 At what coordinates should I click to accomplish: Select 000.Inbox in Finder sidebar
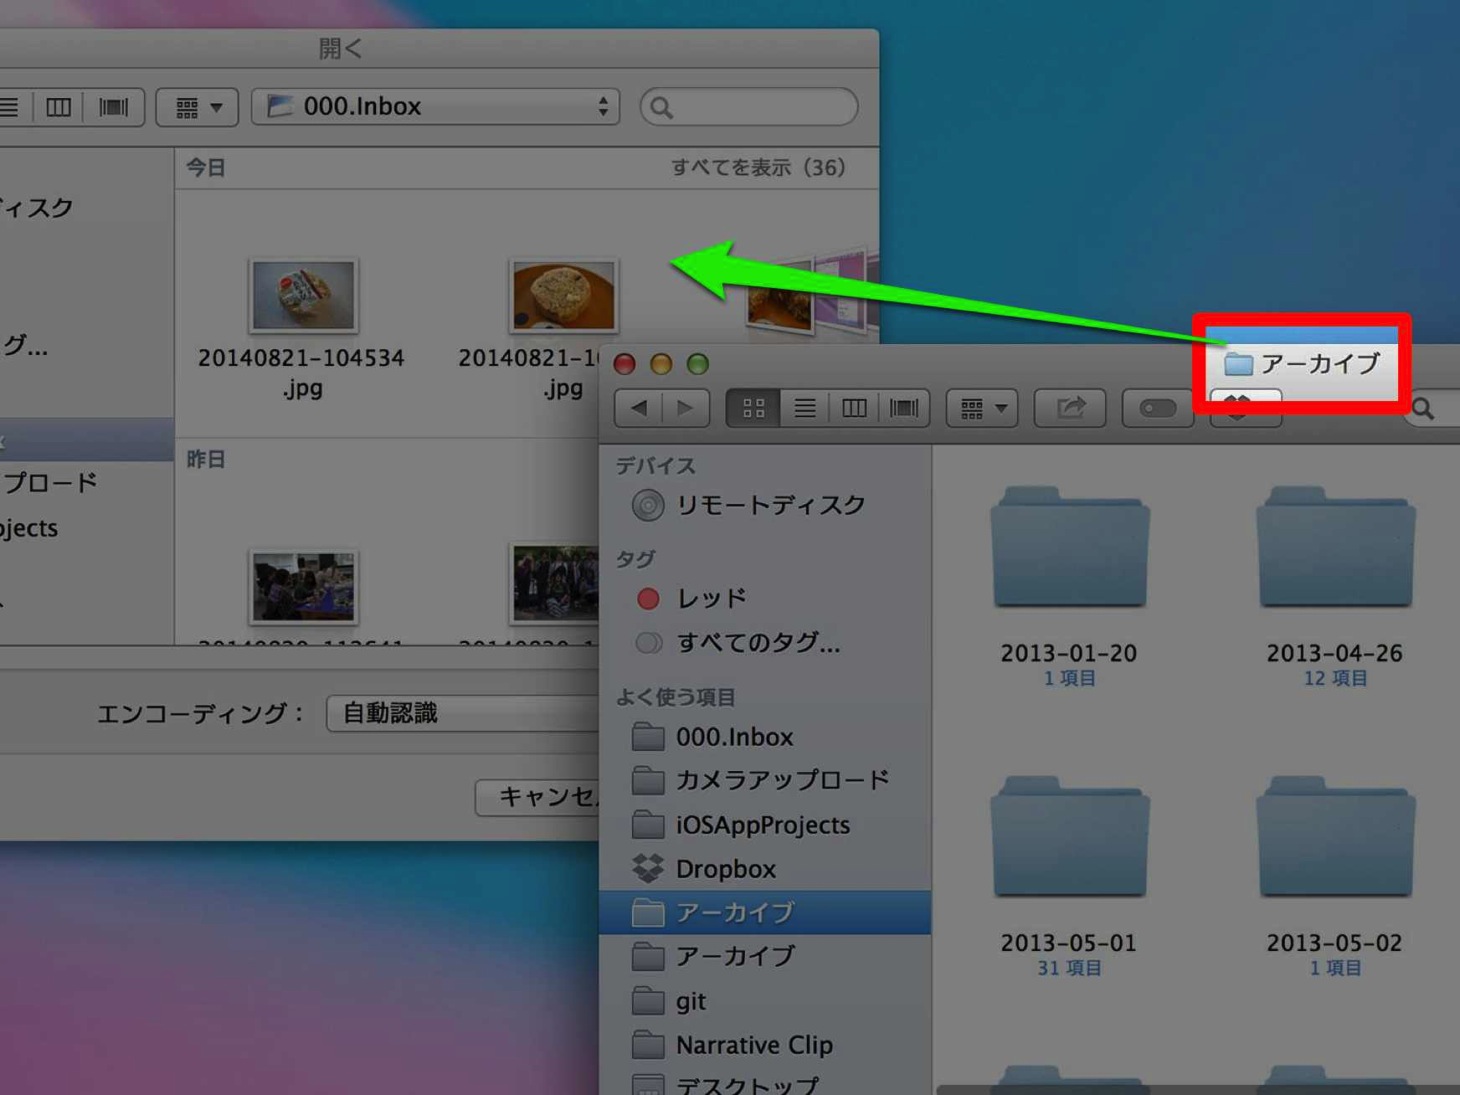tap(765, 737)
